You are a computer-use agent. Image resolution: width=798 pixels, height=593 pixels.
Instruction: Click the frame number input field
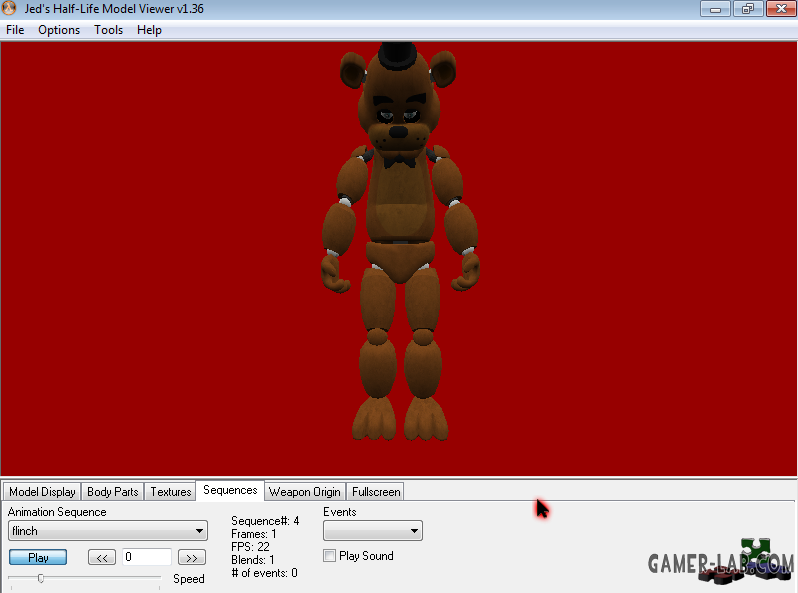(x=147, y=557)
